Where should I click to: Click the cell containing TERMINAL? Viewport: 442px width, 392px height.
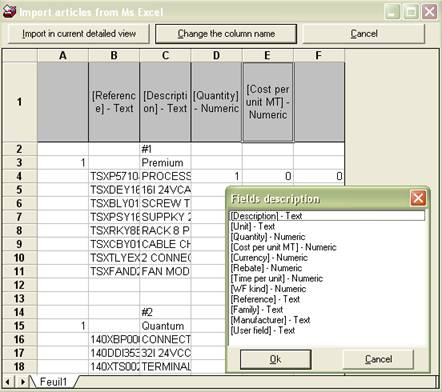165,367
